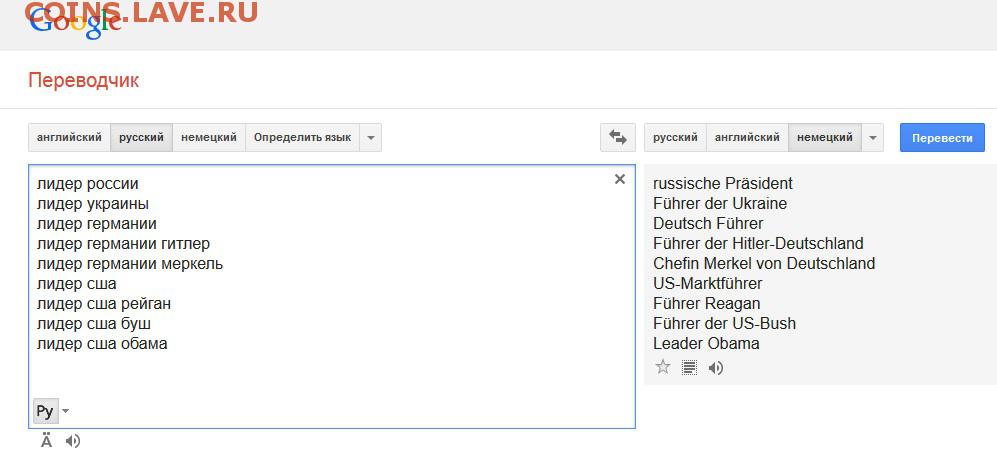Listen to the German translation audio
The width and height of the screenshot is (997, 459).
point(716,367)
